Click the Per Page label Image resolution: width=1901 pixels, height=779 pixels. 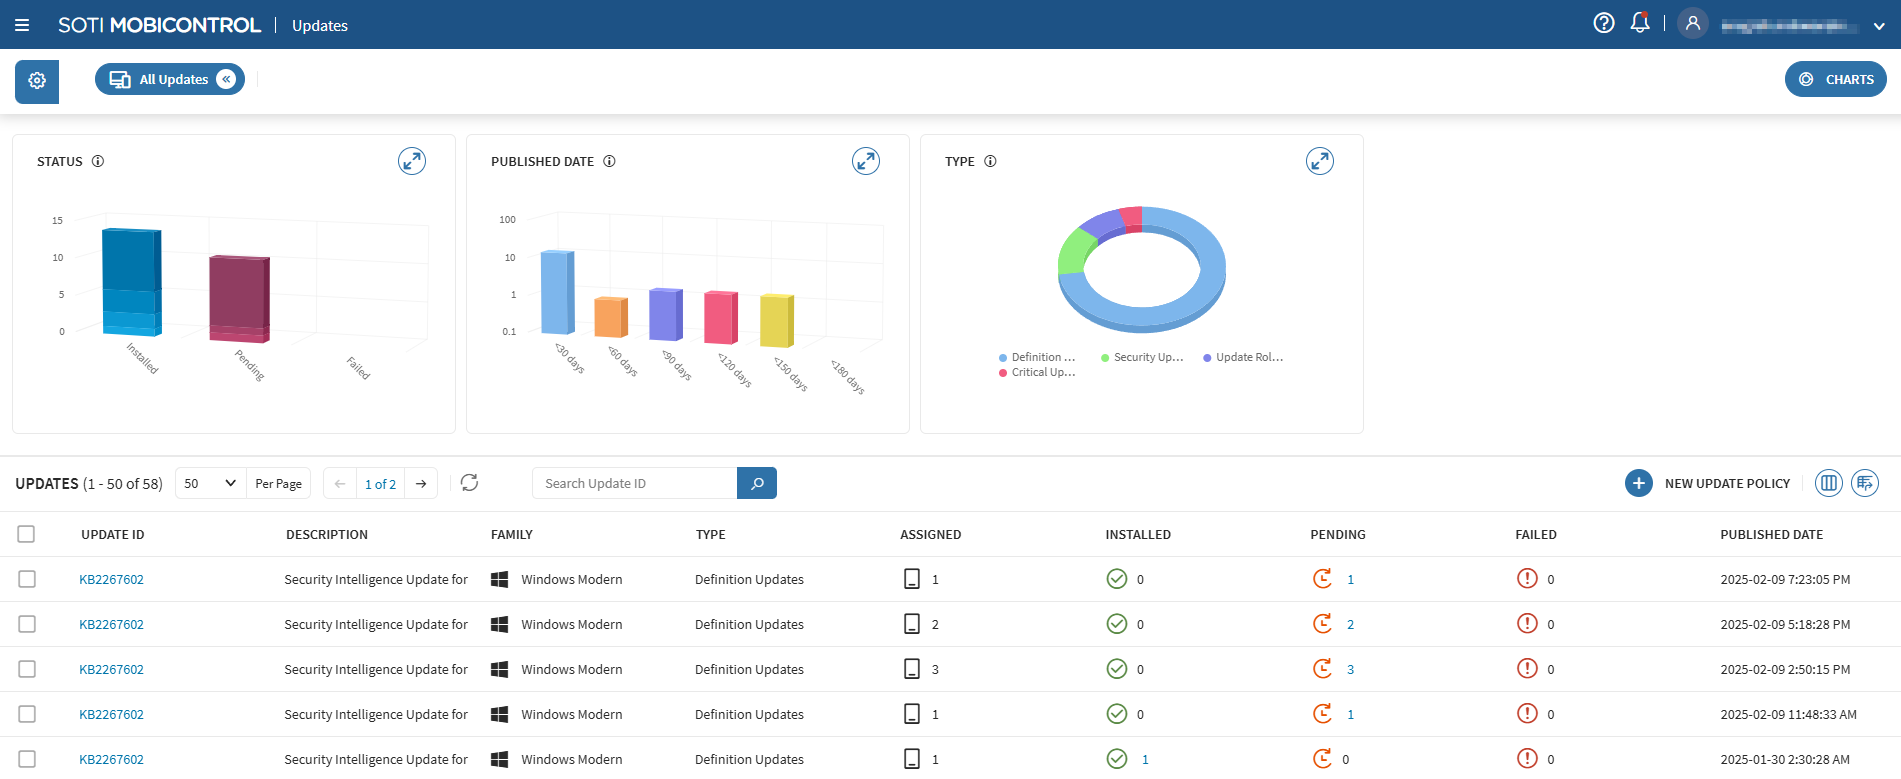point(278,484)
